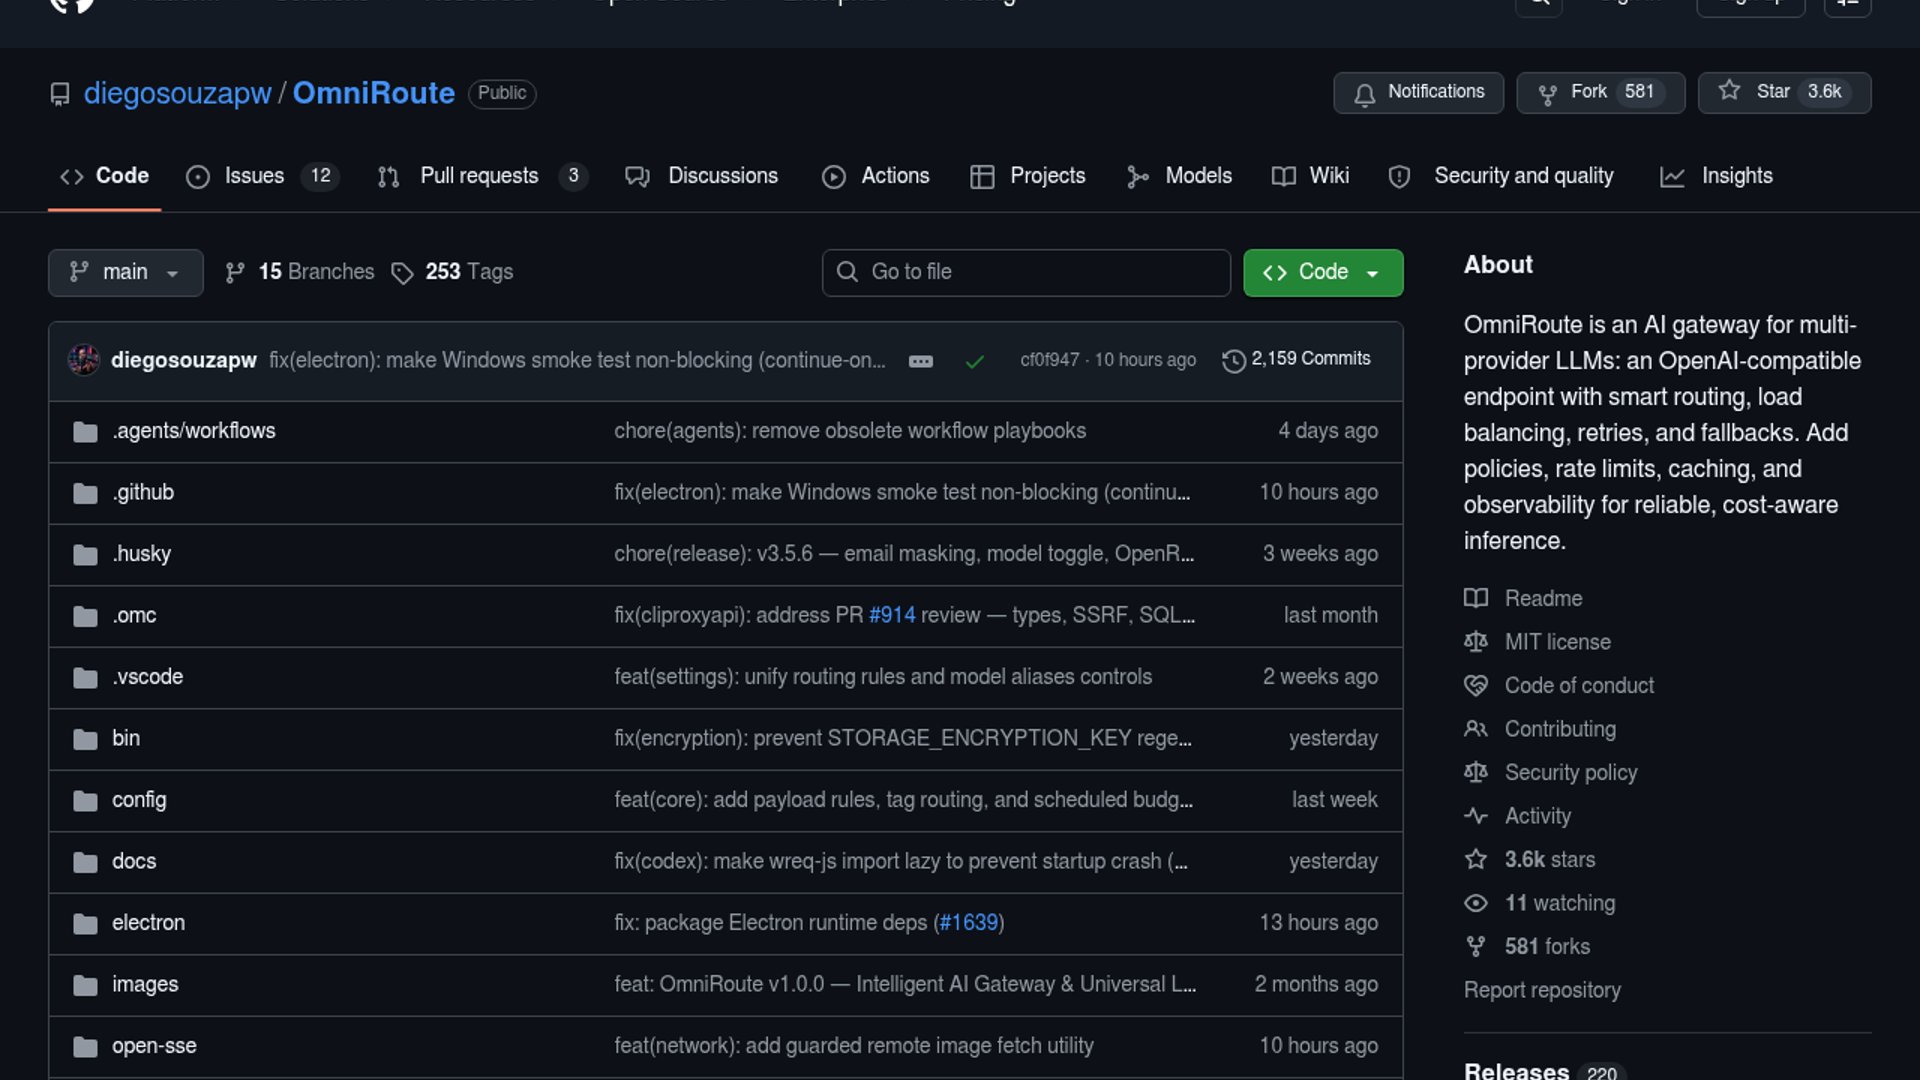Open pull request #1639 link

[x=969, y=922]
